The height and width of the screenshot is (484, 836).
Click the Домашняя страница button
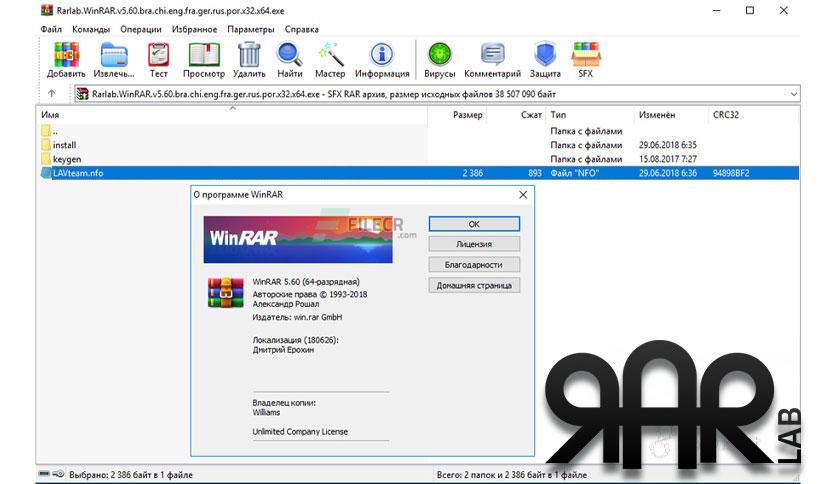pyautogui.click(x=474, y=285)
